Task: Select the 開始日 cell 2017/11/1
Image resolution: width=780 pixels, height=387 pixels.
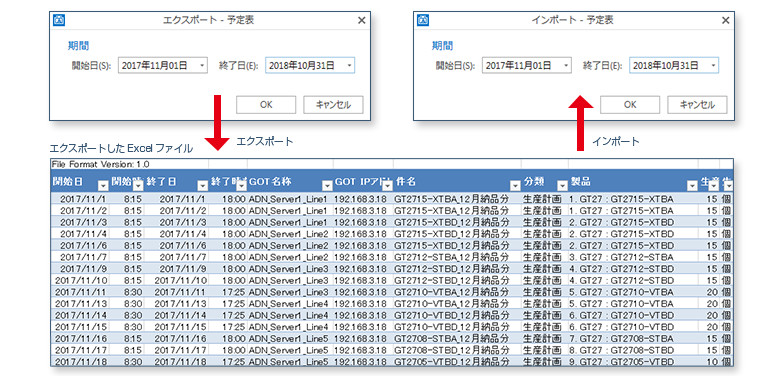Action: pyautogui.click(x=79, y=199)
